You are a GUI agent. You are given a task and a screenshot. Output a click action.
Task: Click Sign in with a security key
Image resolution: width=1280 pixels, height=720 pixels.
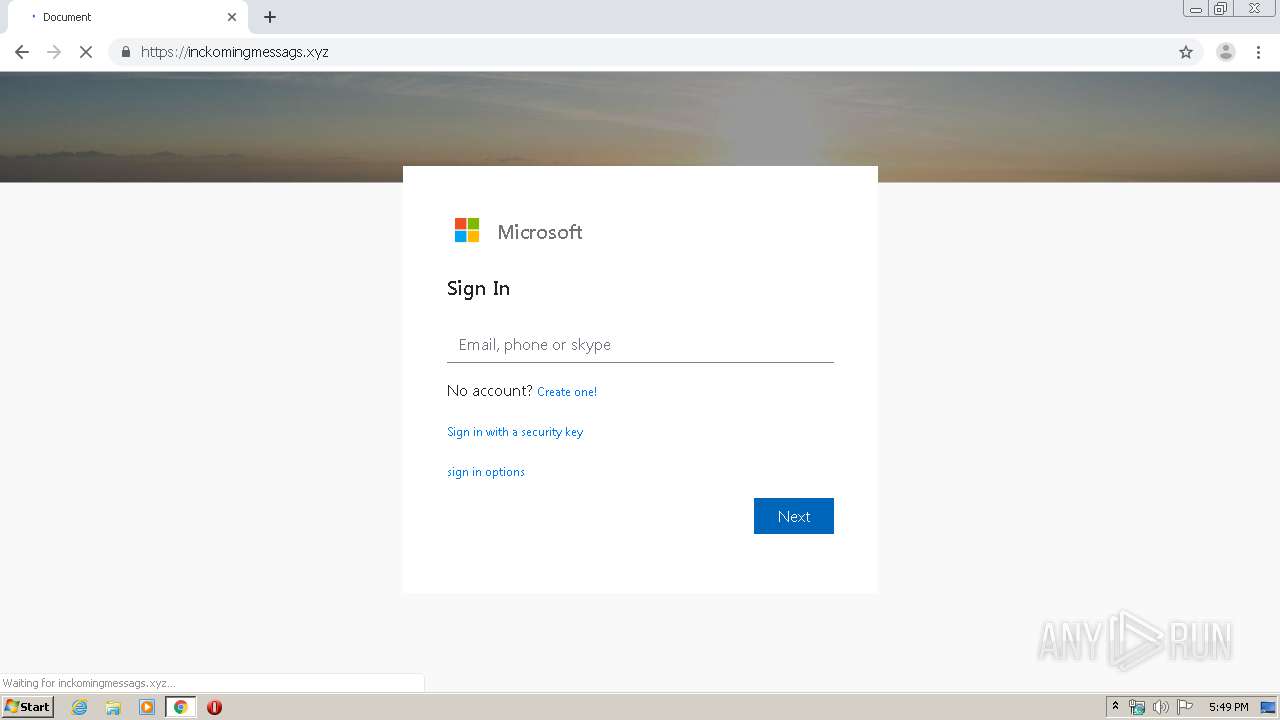pyautogui.click(x=515, y=432)
